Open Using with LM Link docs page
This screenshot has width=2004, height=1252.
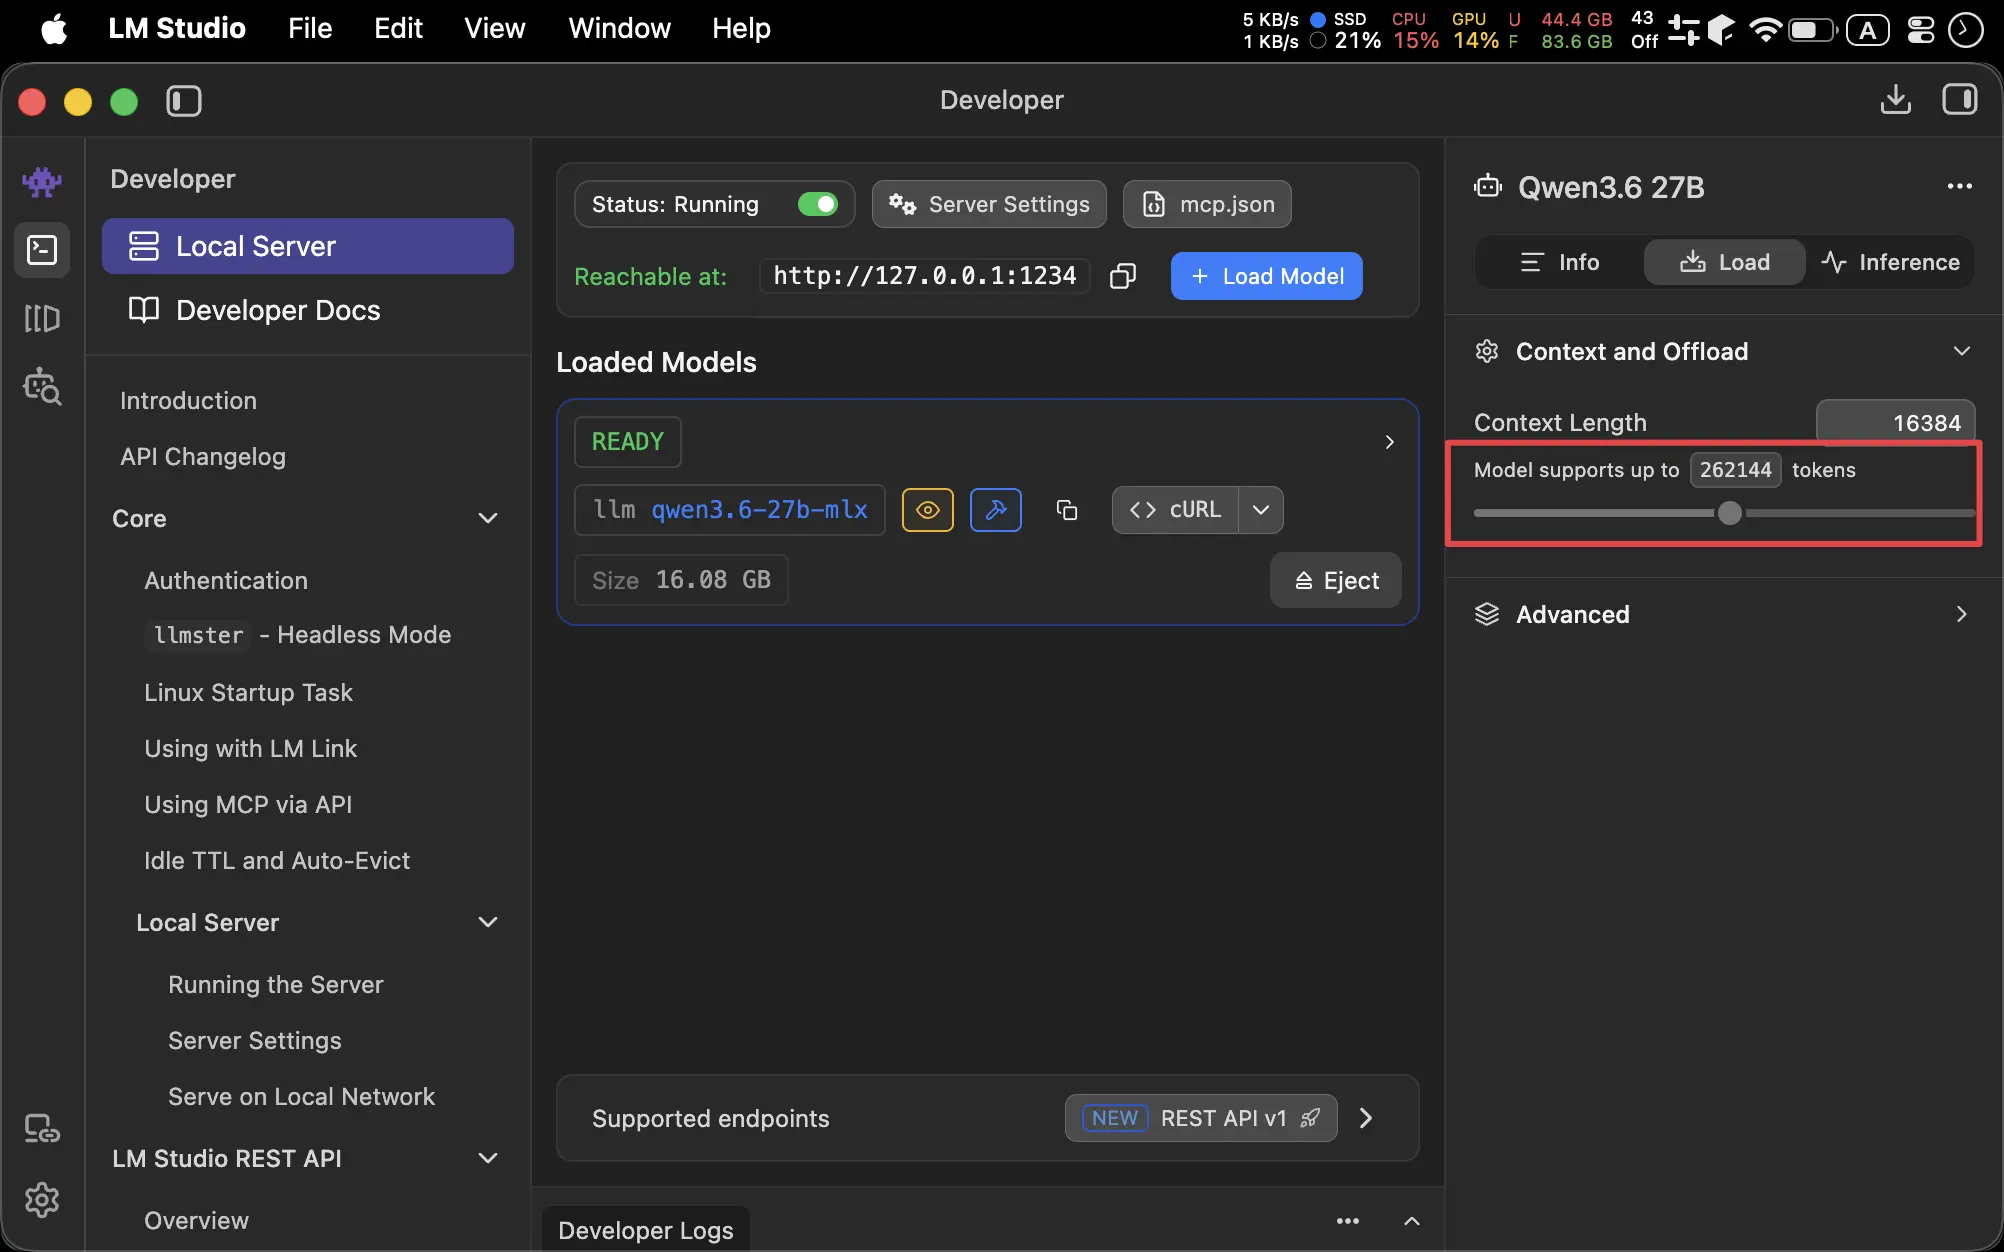(250, 748)
